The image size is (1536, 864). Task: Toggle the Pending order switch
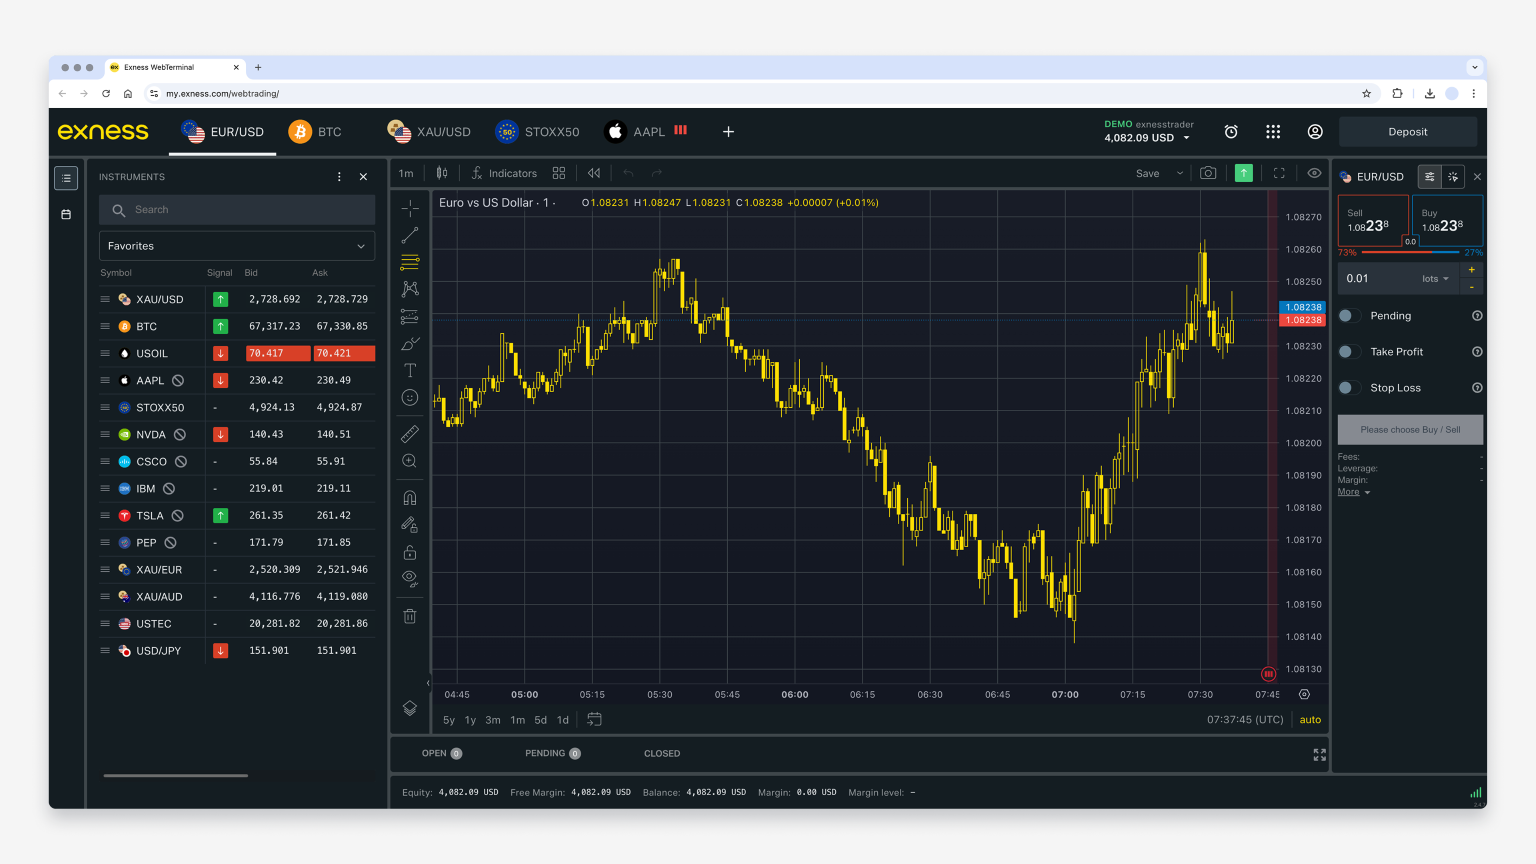coord(1349,316)
